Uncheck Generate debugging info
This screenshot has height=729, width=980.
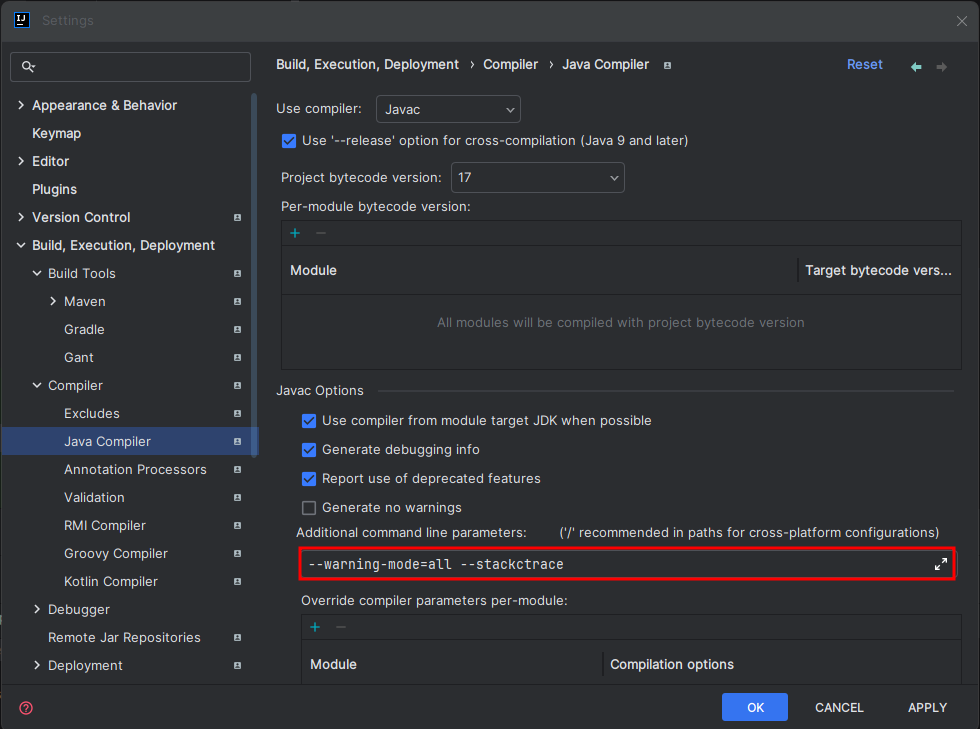click(x=309, y=450)
